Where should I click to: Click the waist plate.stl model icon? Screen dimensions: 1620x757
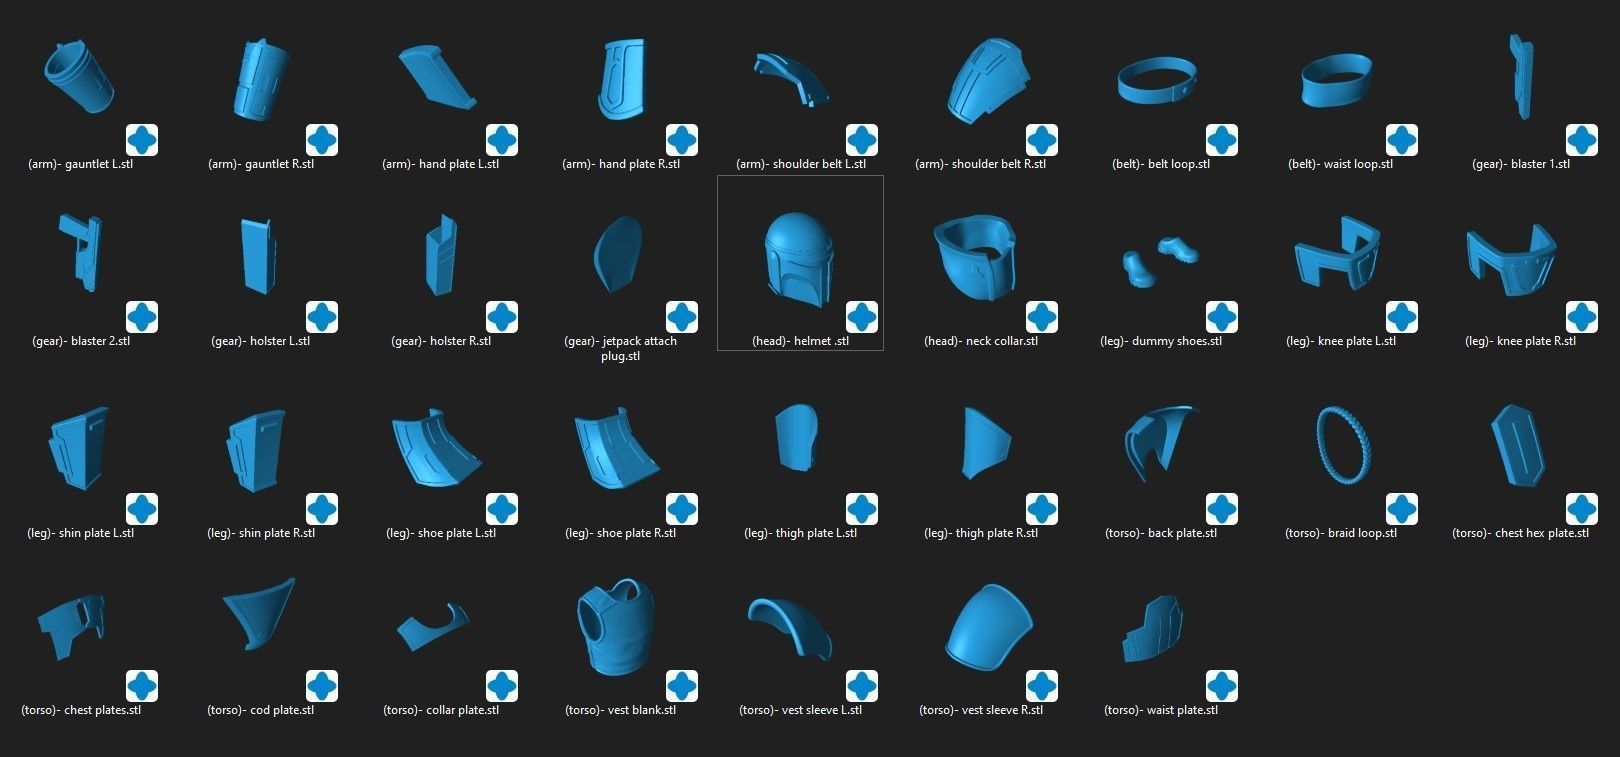pyautogui.click(x=1154, y=628)
